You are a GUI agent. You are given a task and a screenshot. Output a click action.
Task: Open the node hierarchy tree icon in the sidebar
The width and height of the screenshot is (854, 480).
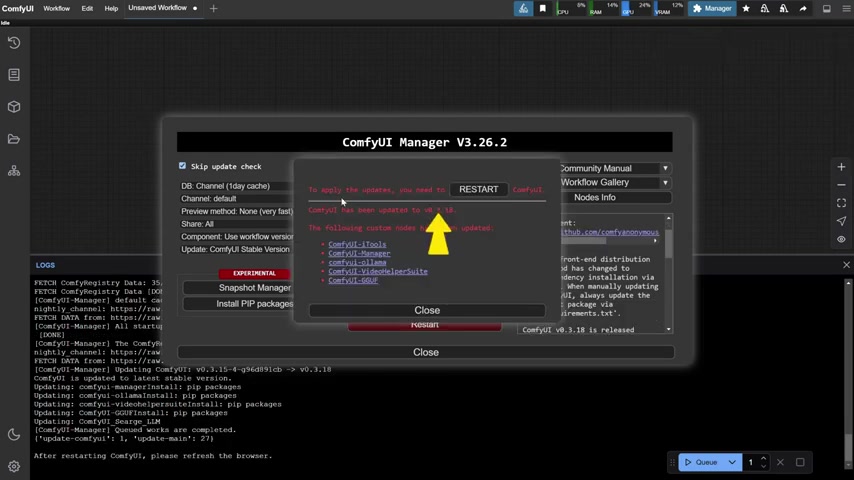(x=14, y=171)
